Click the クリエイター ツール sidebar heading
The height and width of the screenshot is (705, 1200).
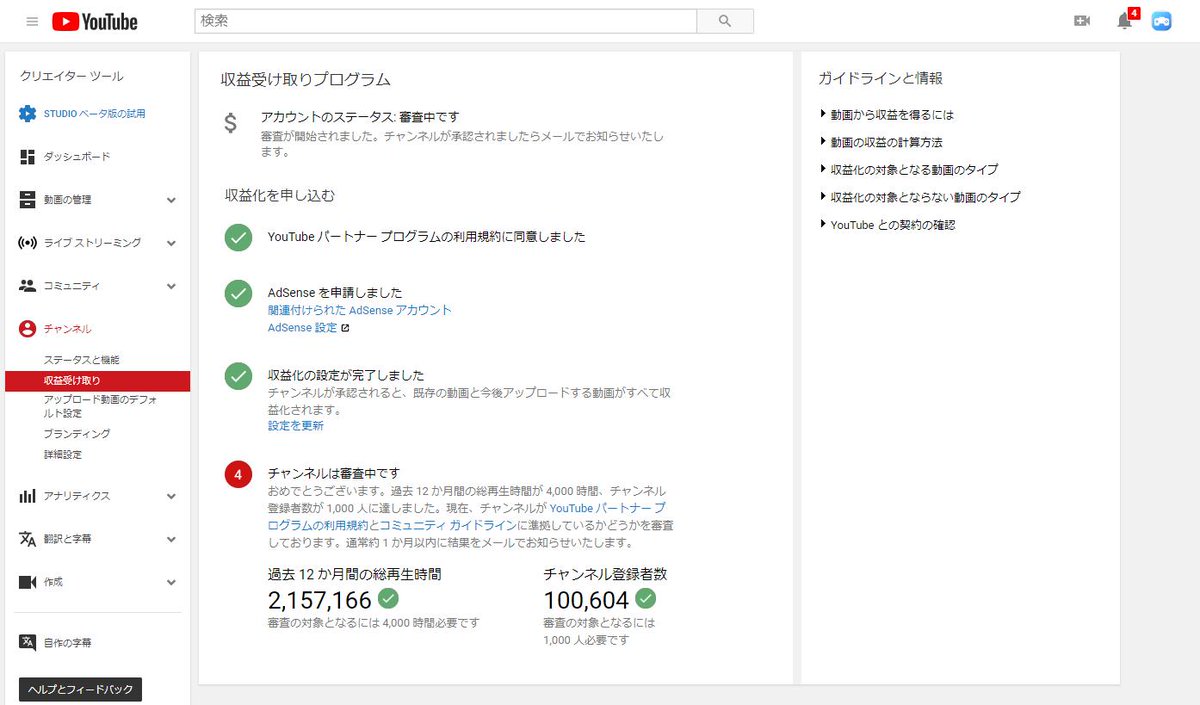72,76
